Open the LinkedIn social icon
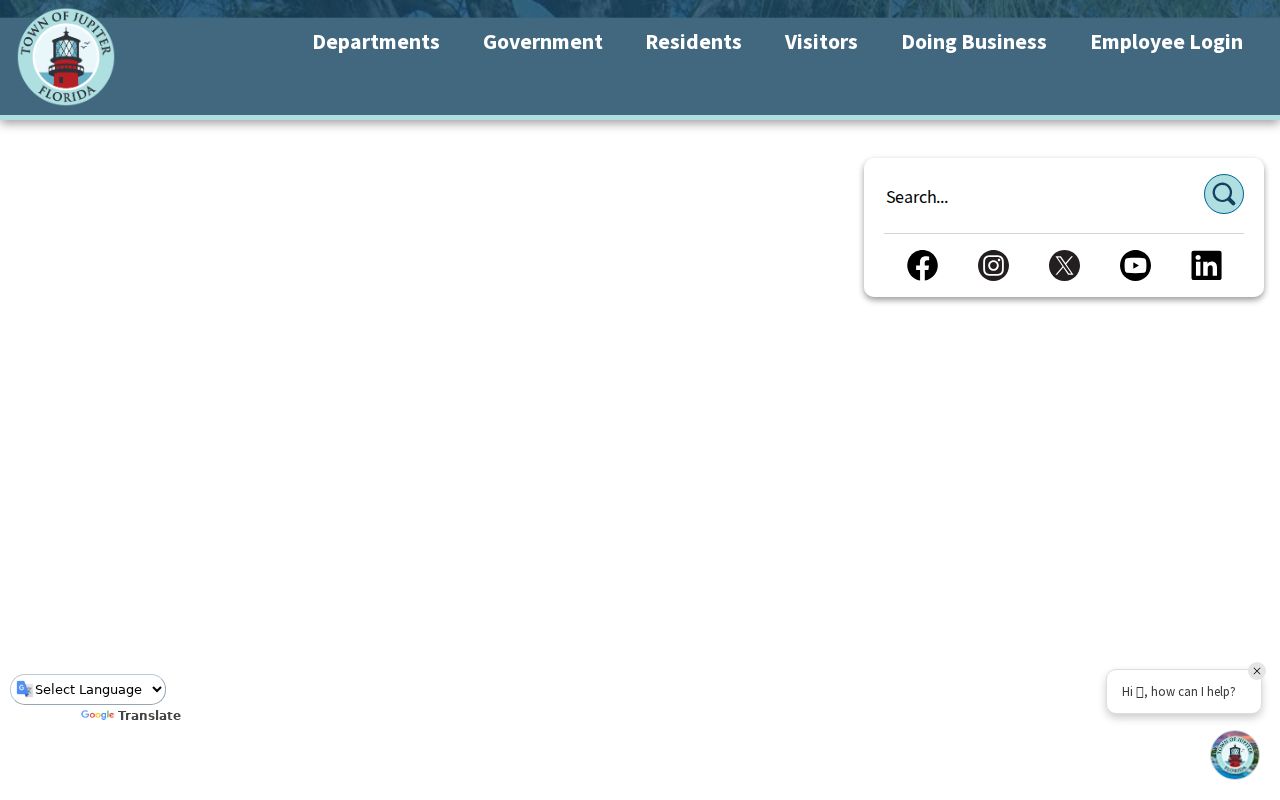The width and height of the screenshot is (1280, 800). click(1206, 265)
